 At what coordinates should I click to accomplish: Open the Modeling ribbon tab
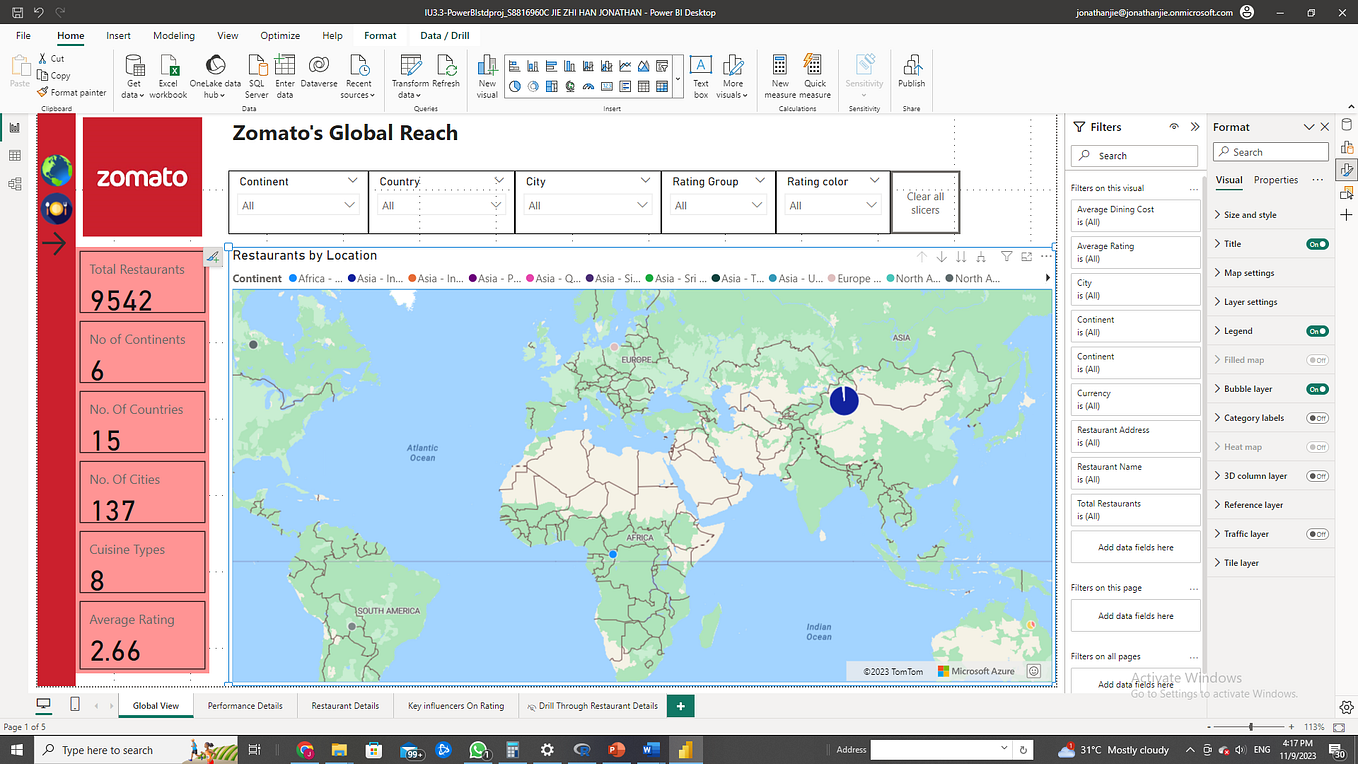click(x=174, y=36)
